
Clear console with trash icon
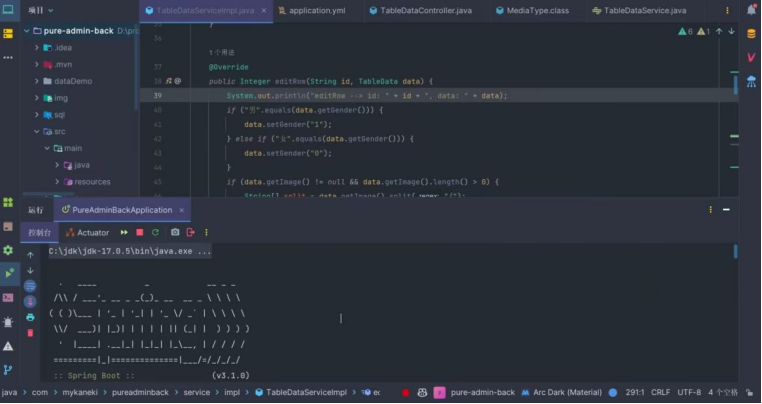[30, 333]
